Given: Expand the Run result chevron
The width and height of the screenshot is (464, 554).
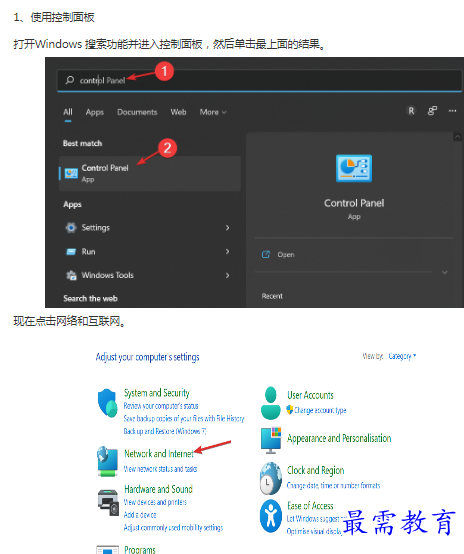Looking at the screenshot, I should [228, 252].
